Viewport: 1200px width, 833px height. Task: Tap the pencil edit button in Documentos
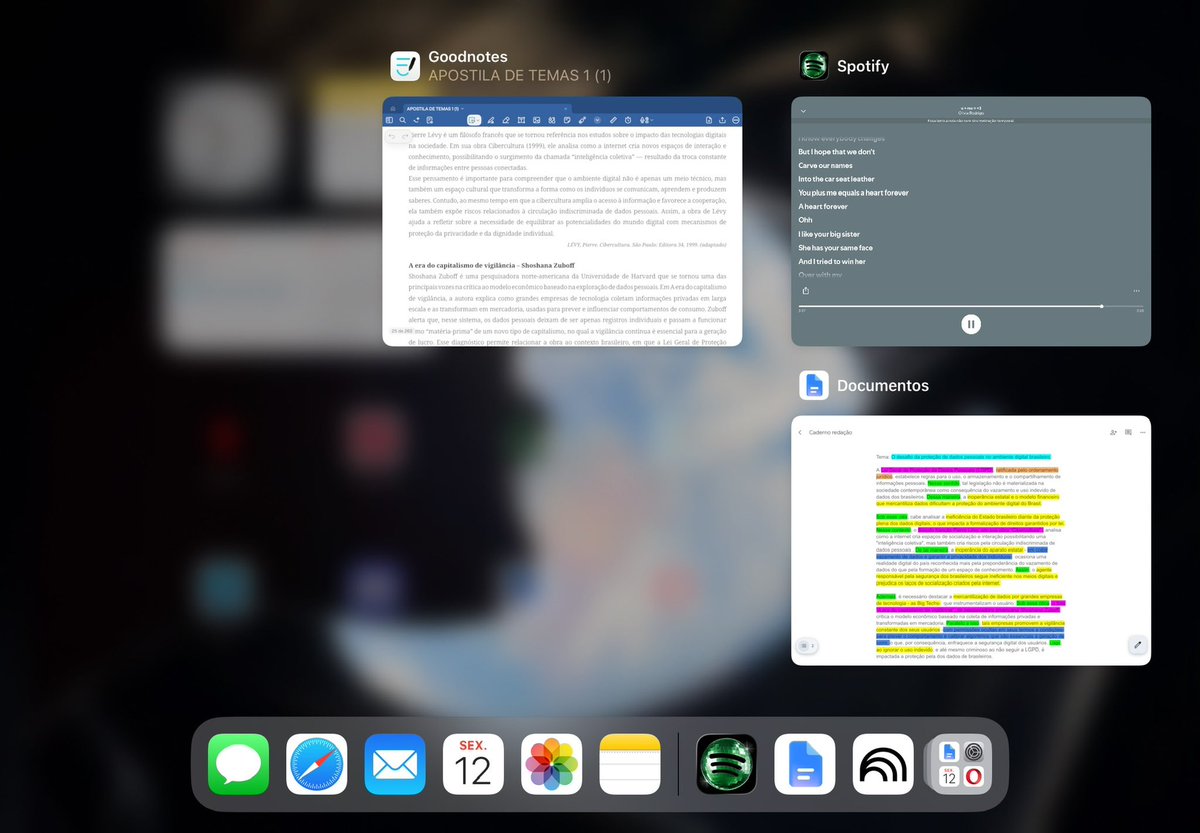point(1136,646)
